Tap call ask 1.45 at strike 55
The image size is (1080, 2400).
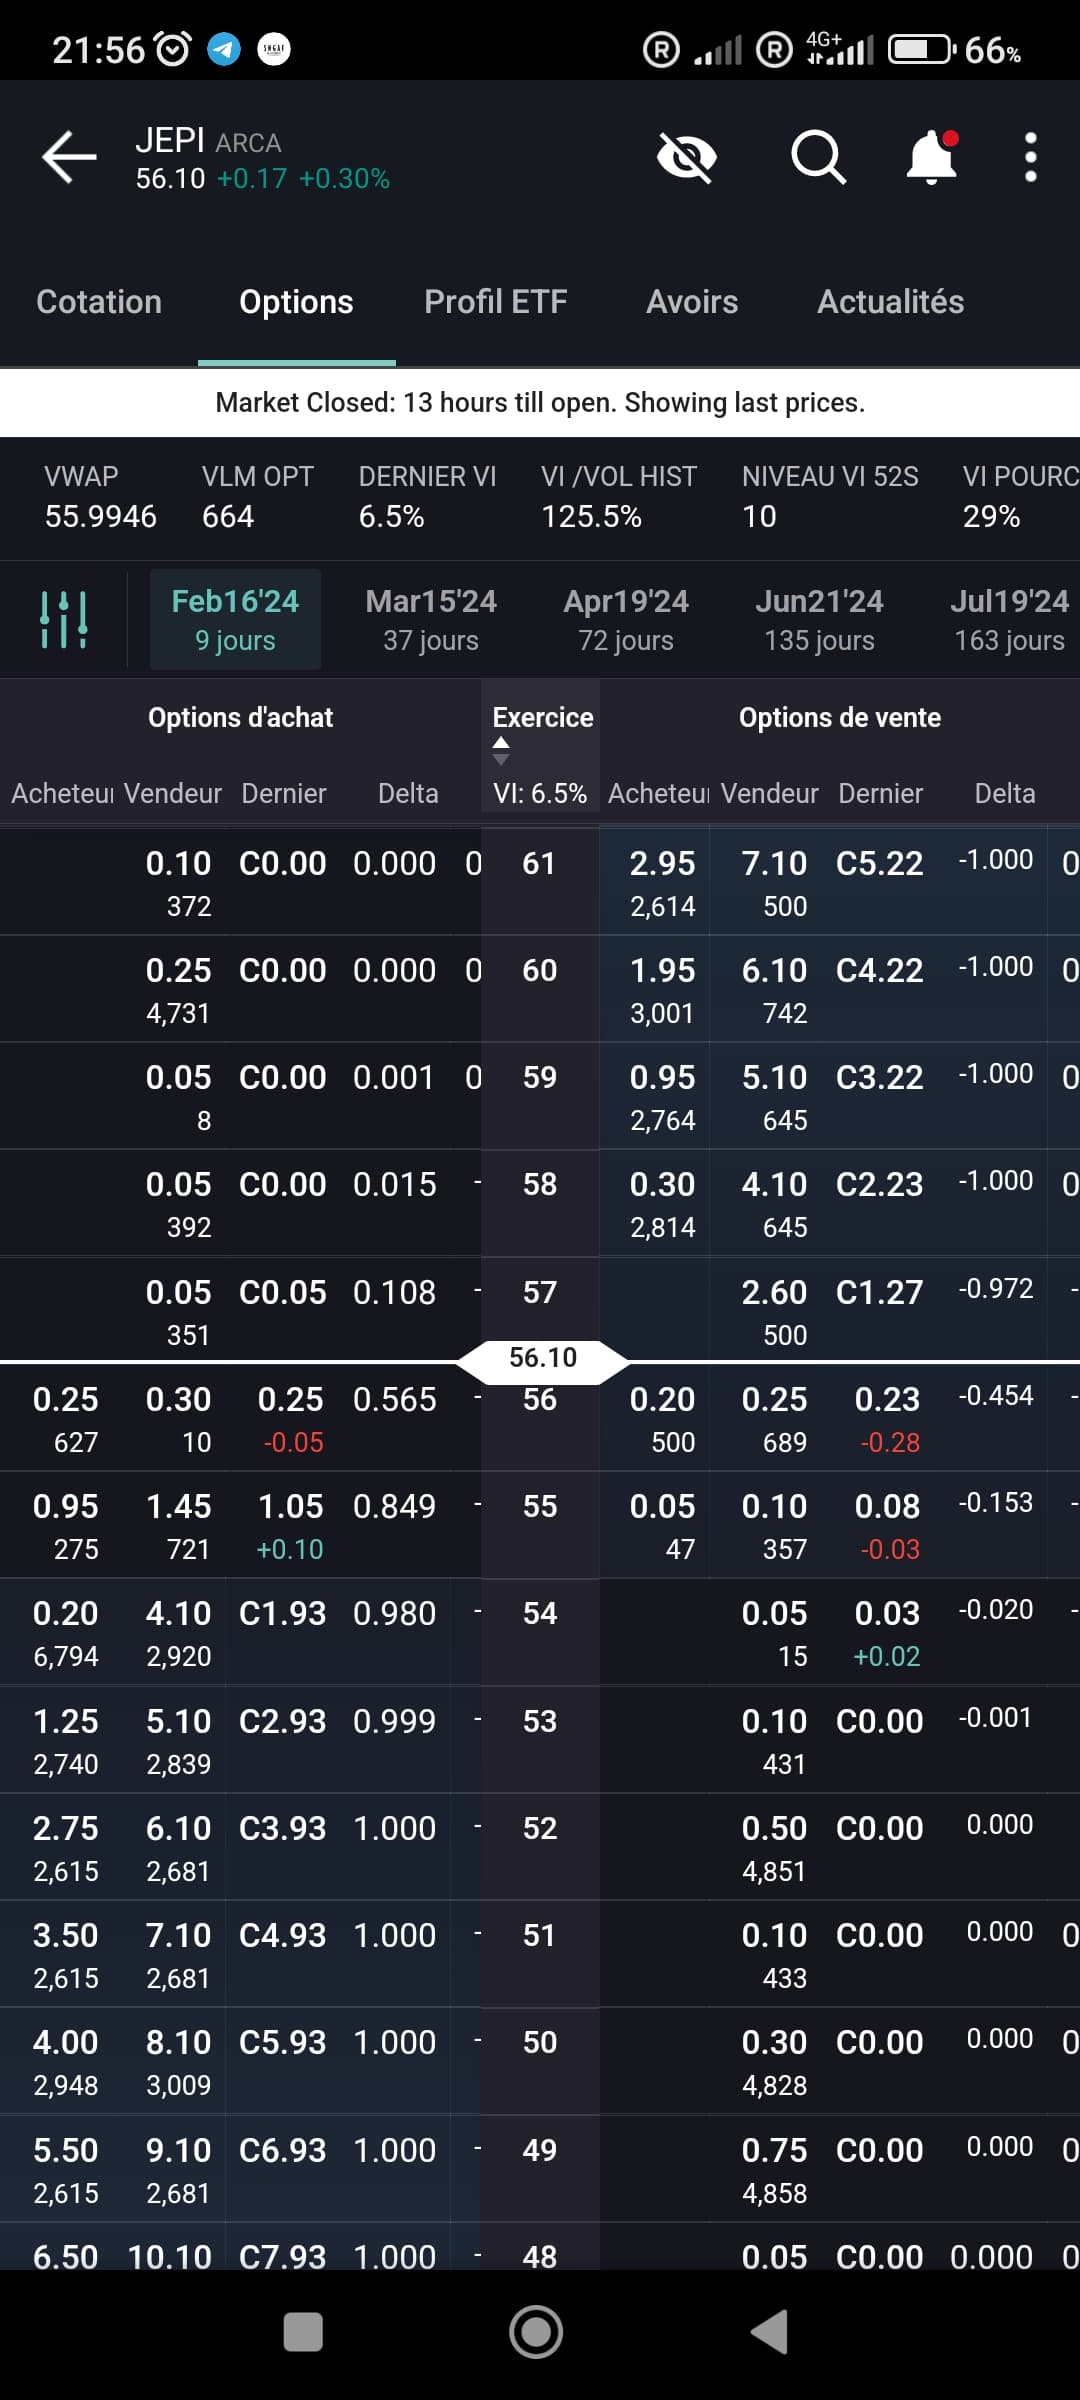pyautogui.click(x=179, y=1506)
